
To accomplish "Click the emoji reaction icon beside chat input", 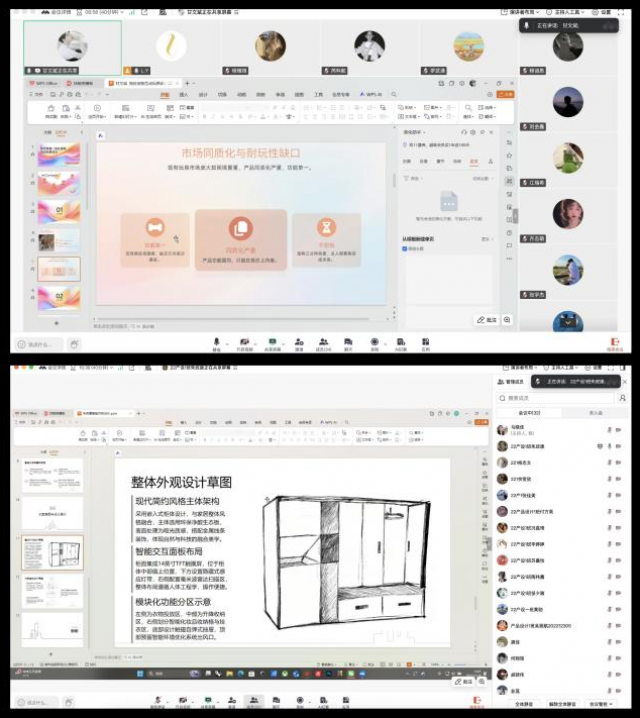I will click(x=74, y=344).
